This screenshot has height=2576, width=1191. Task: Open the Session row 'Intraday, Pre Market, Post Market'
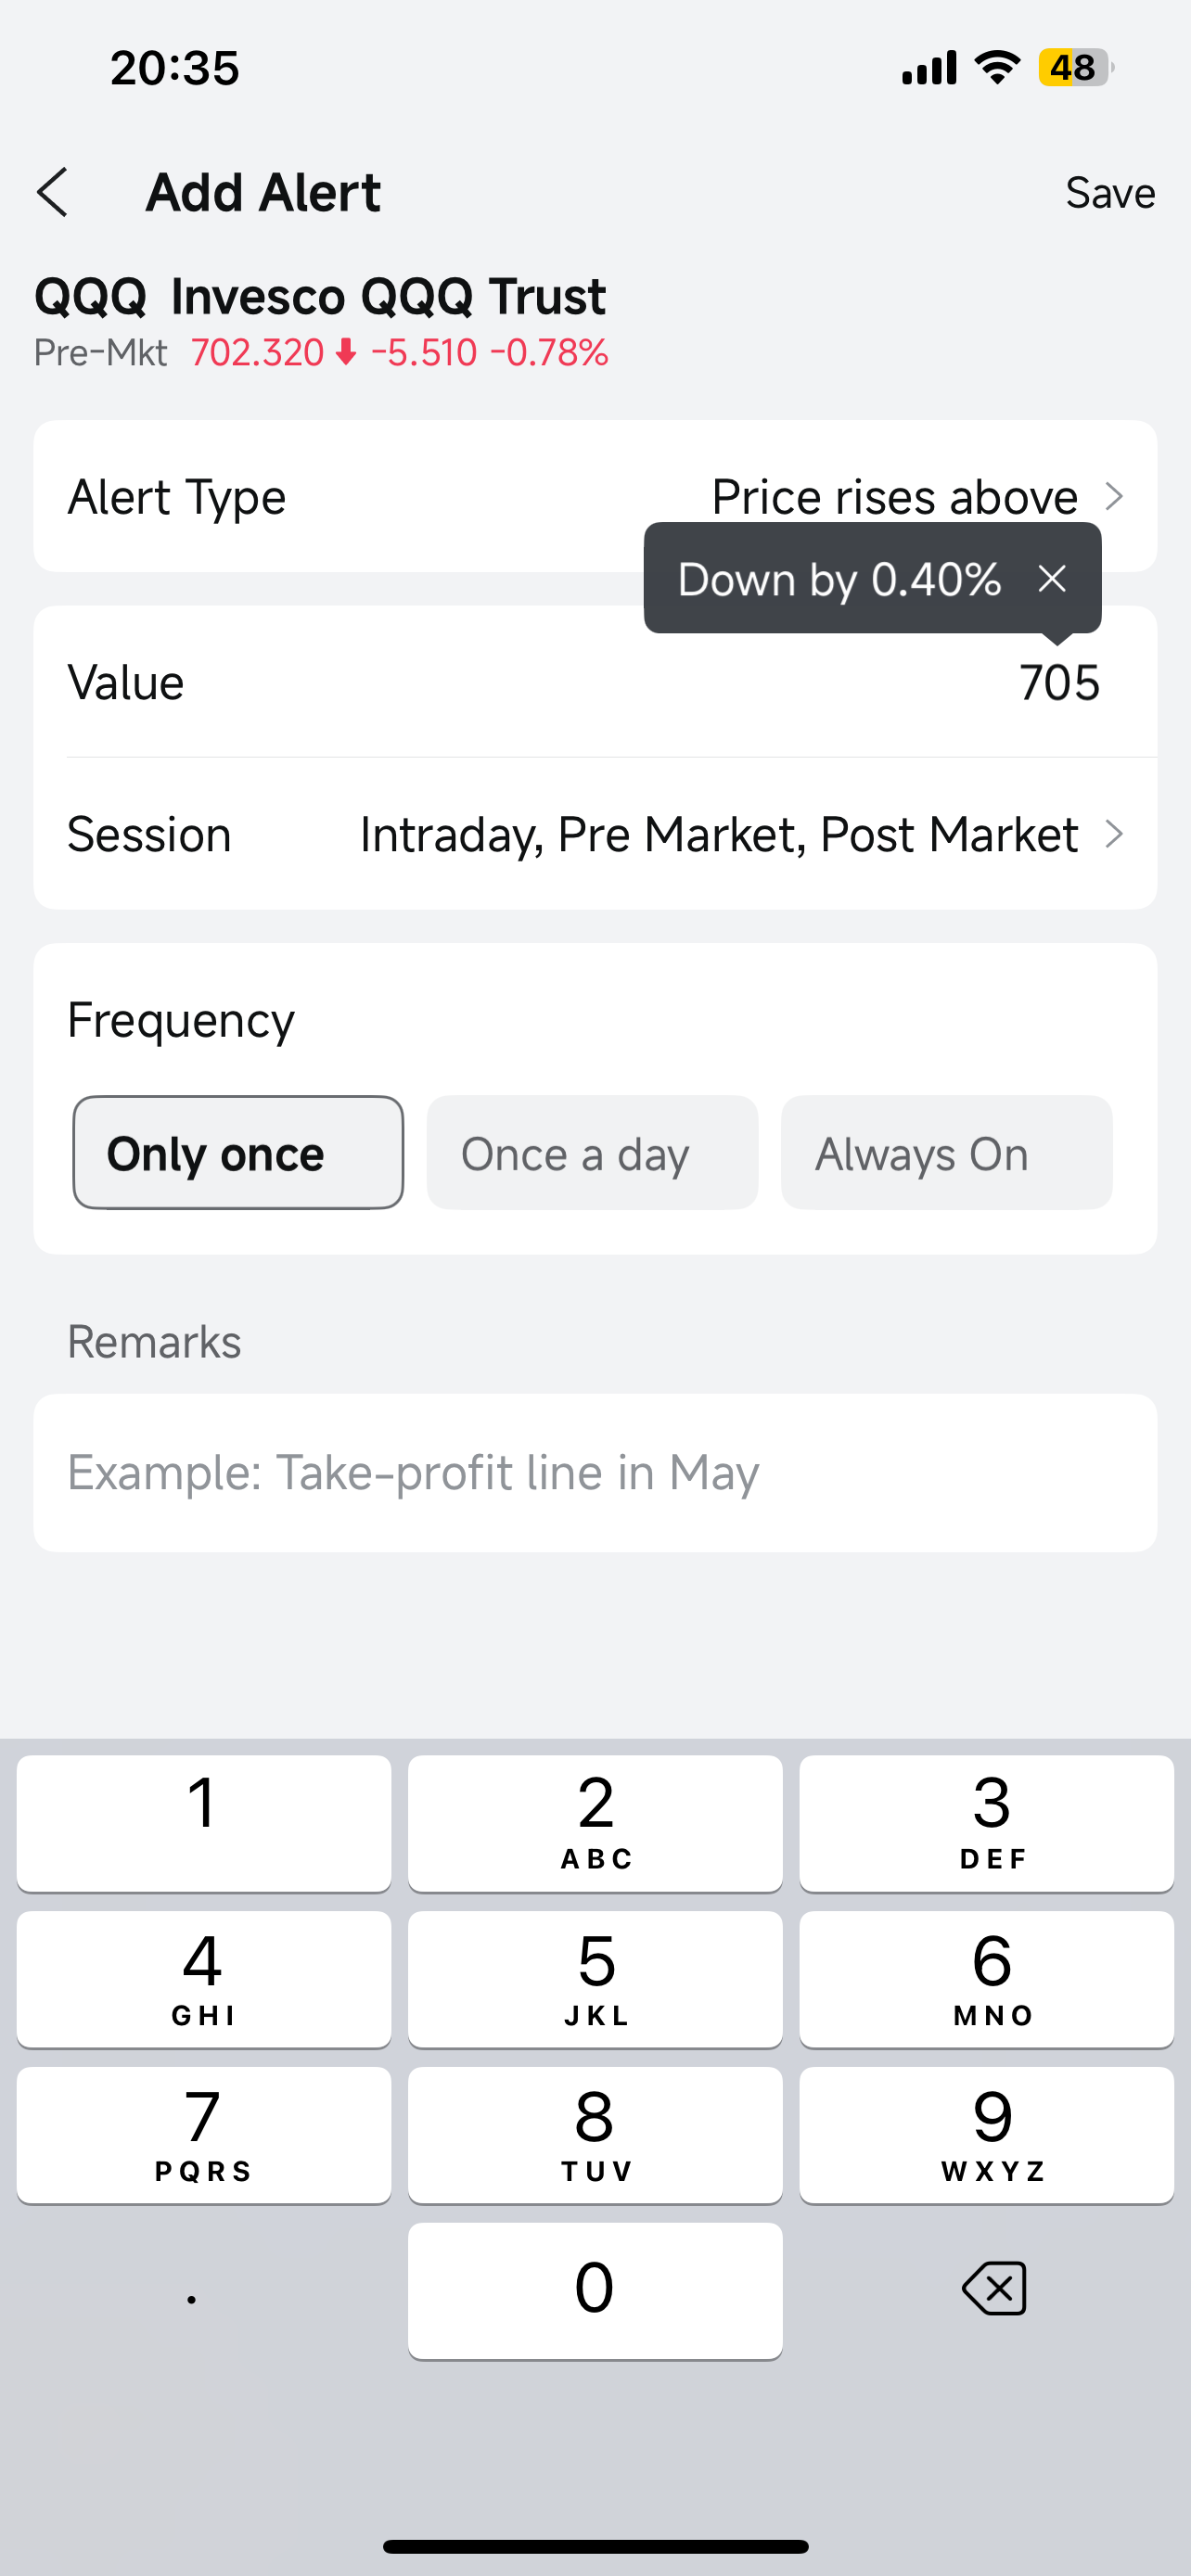595,834
